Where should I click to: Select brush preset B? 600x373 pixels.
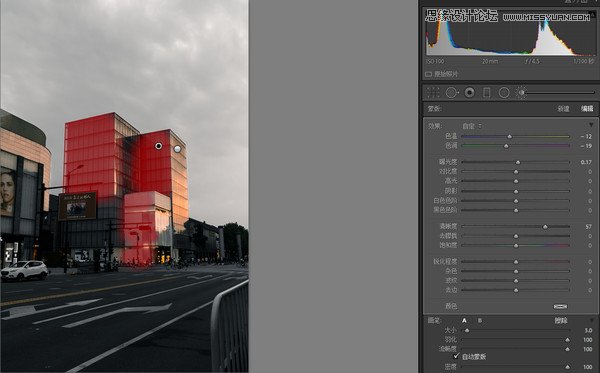(479, 321)
